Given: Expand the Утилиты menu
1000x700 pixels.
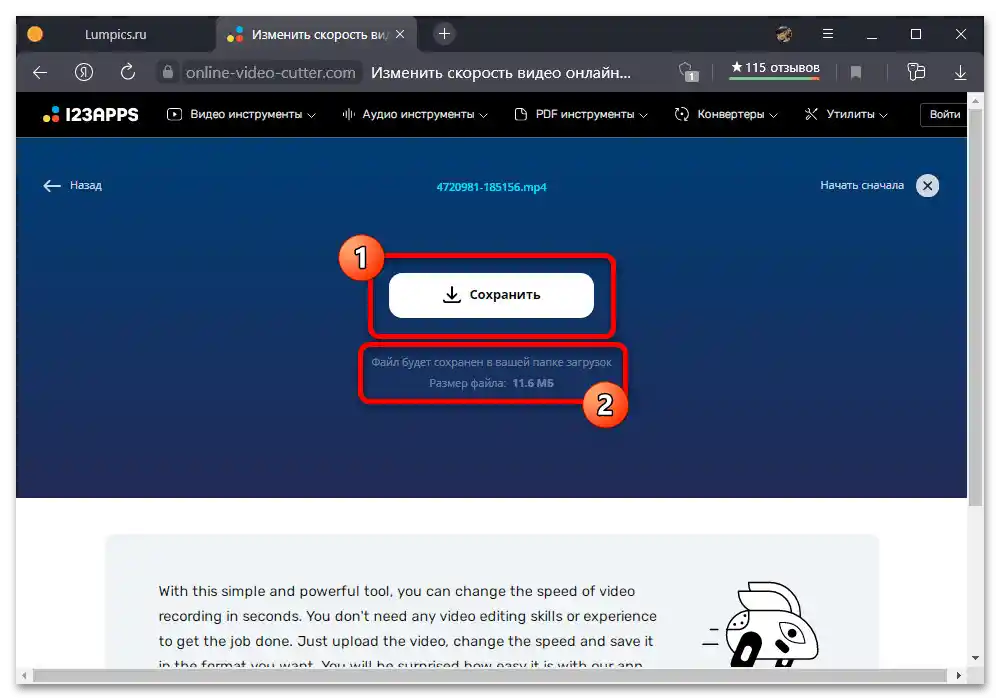Looking at the screenshot, I should [846, 115].
